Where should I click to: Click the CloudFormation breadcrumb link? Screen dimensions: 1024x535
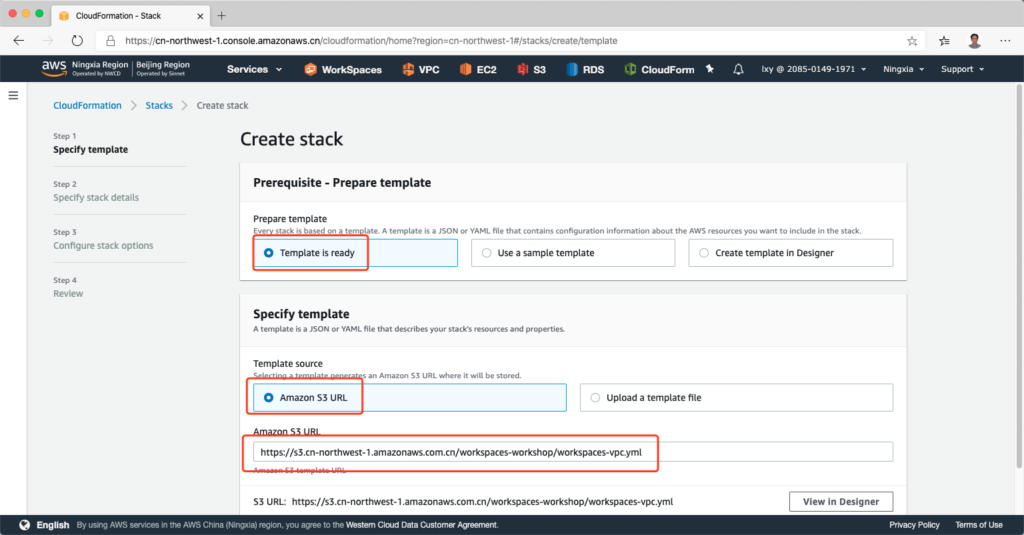coord(87,105)
